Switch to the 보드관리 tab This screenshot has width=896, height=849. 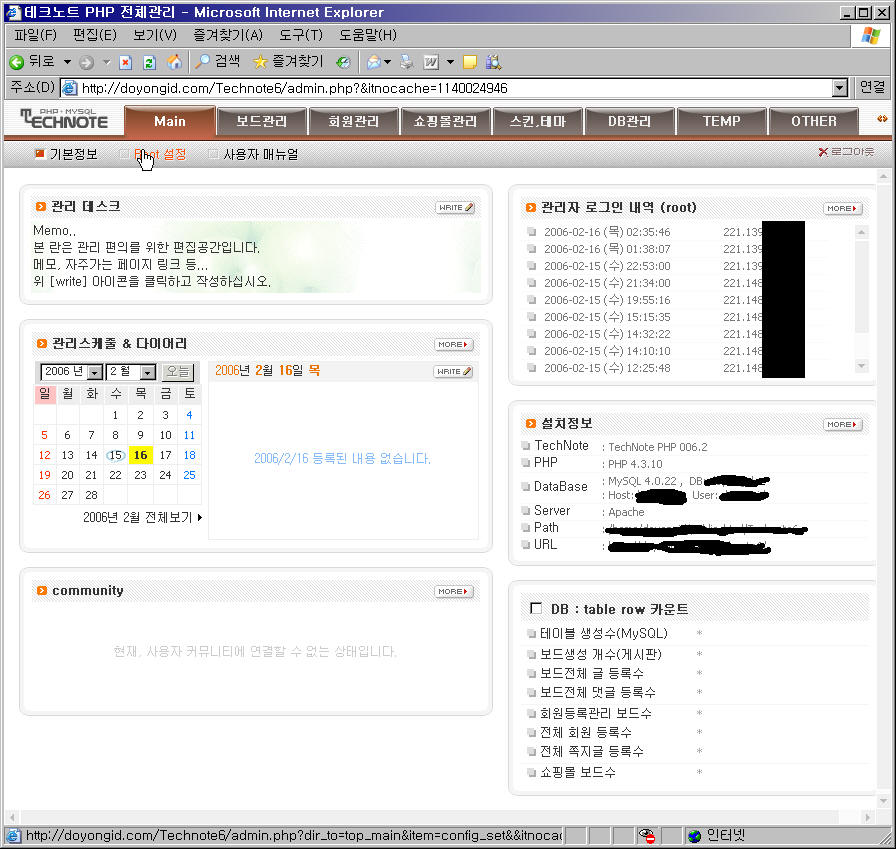point(261,121)
